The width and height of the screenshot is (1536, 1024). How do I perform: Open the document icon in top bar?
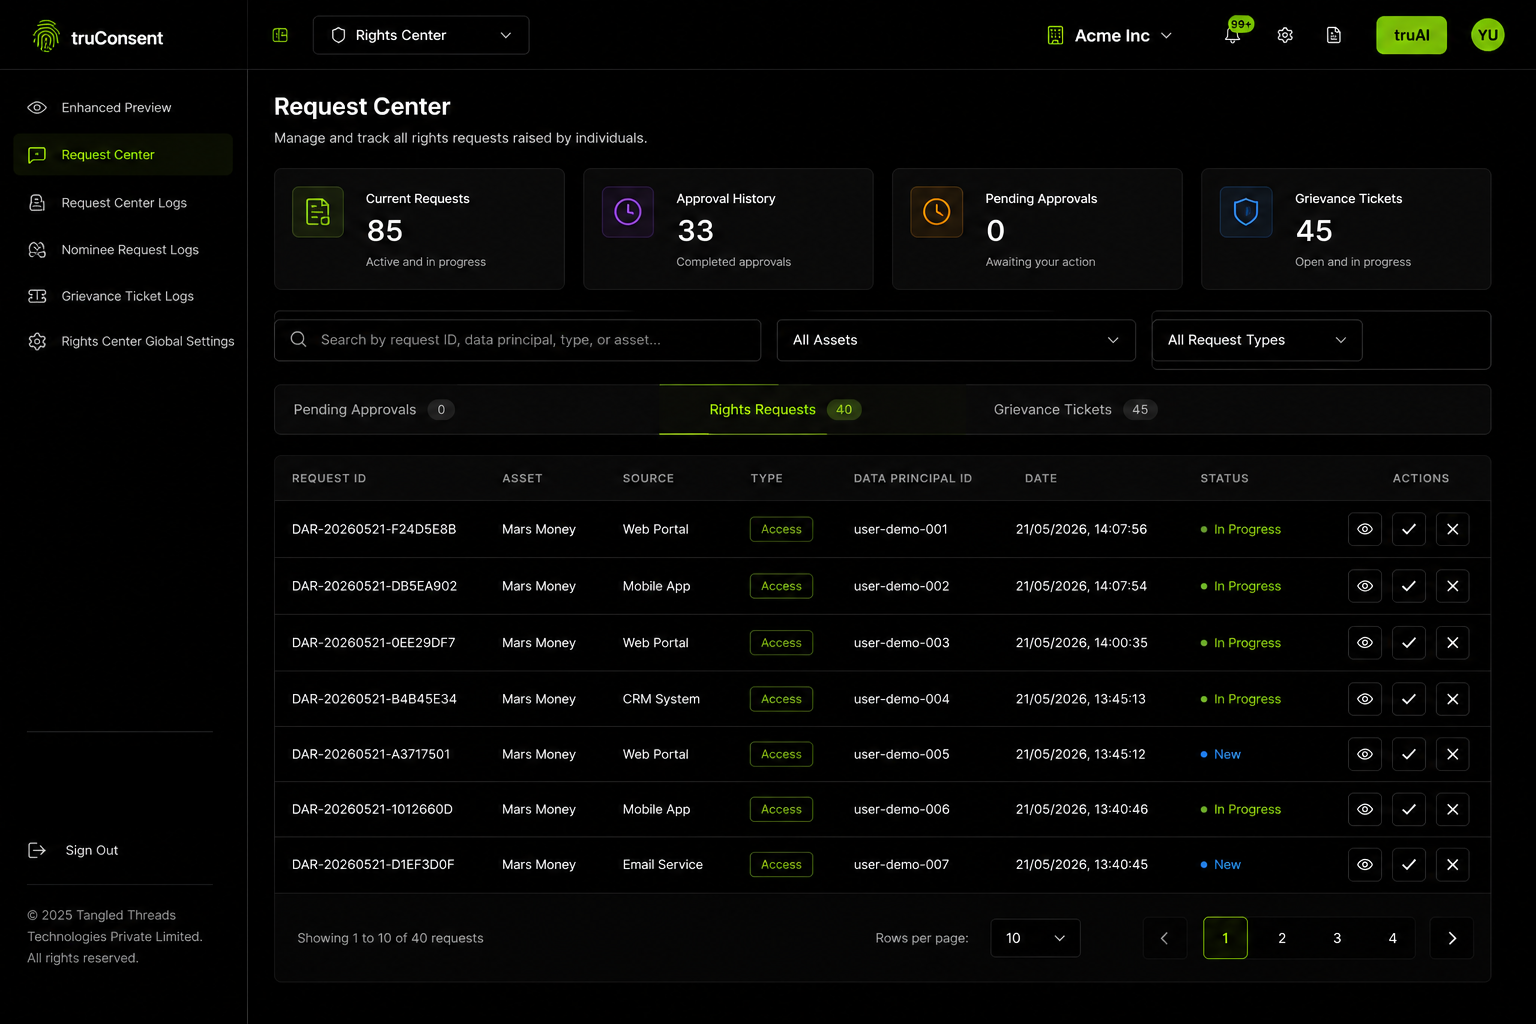click(x=1334, y=35)
